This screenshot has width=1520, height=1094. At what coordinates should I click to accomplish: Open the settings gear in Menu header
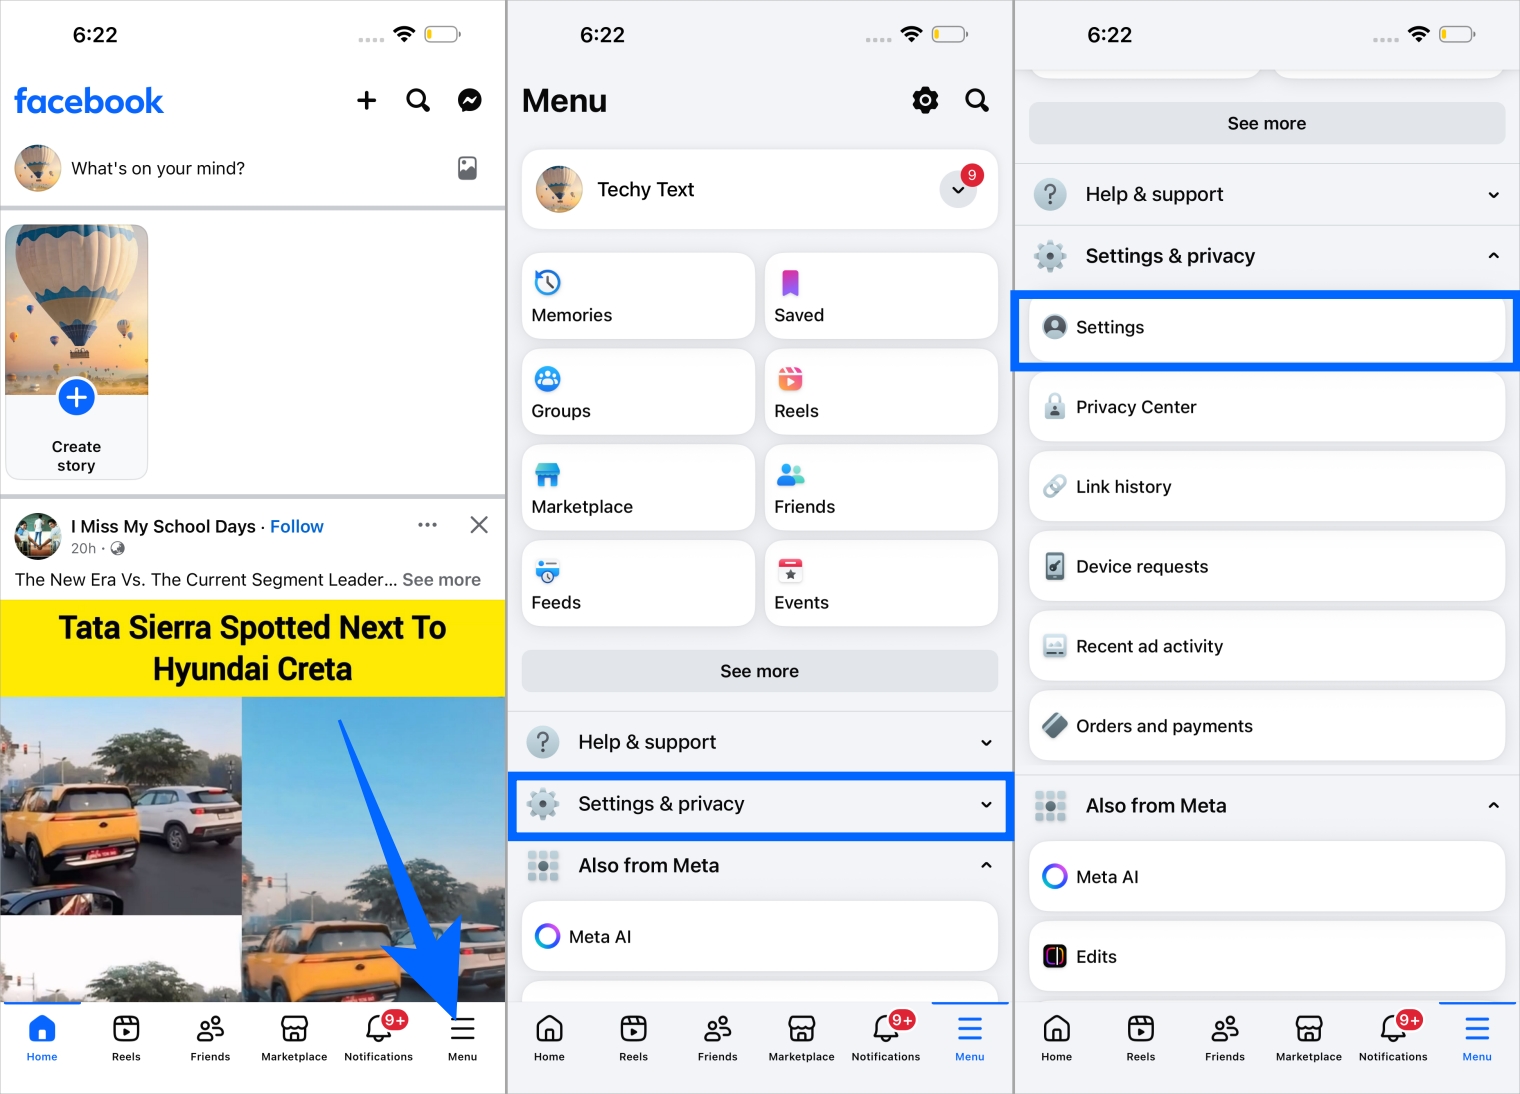(924, 100)
